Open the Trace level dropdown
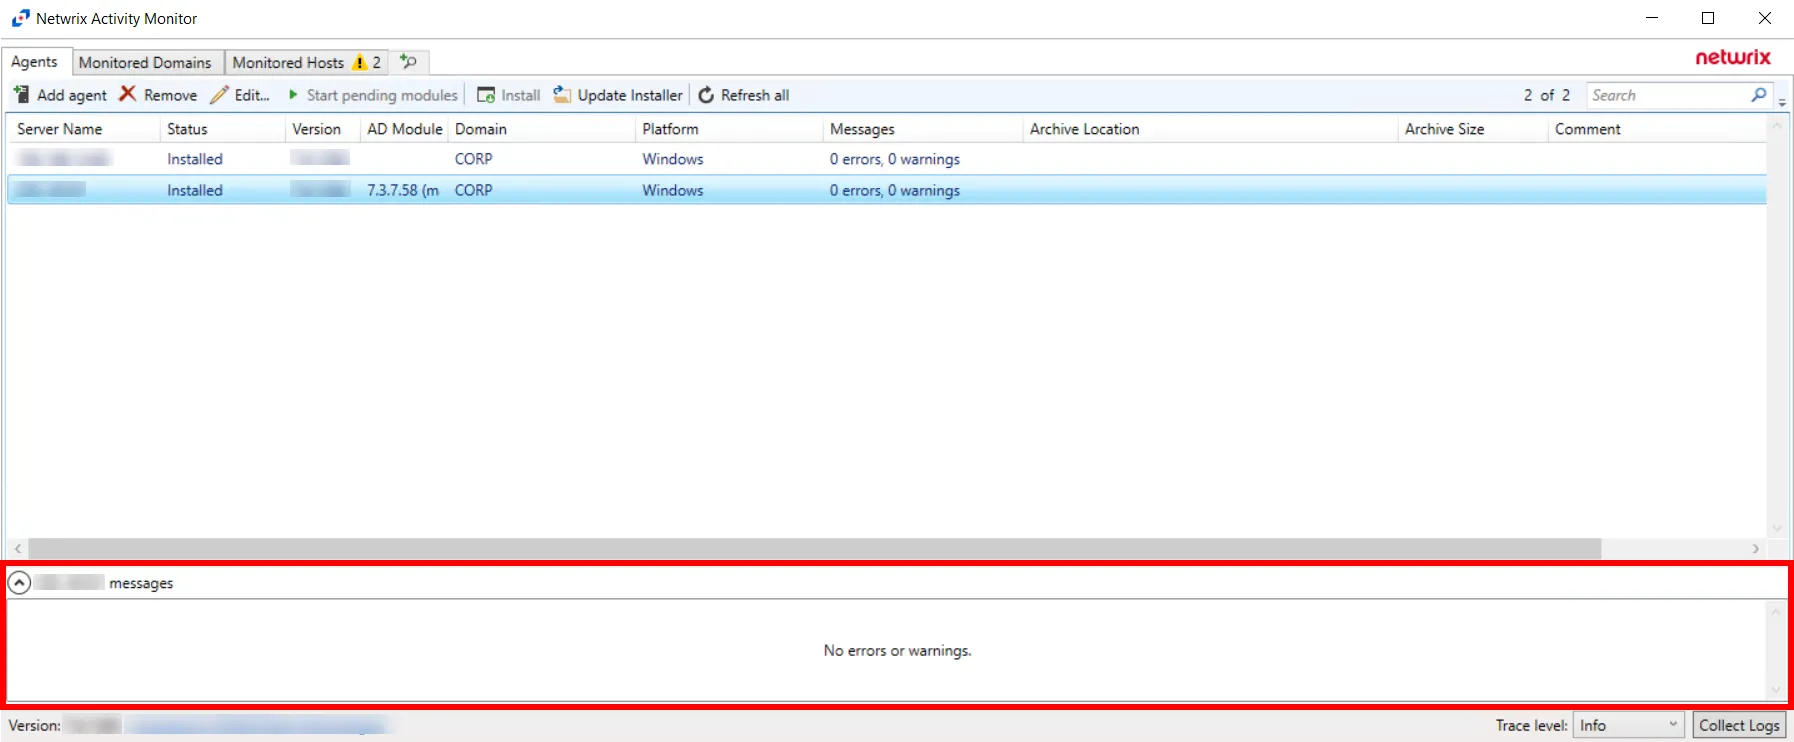 (1628, 725)
